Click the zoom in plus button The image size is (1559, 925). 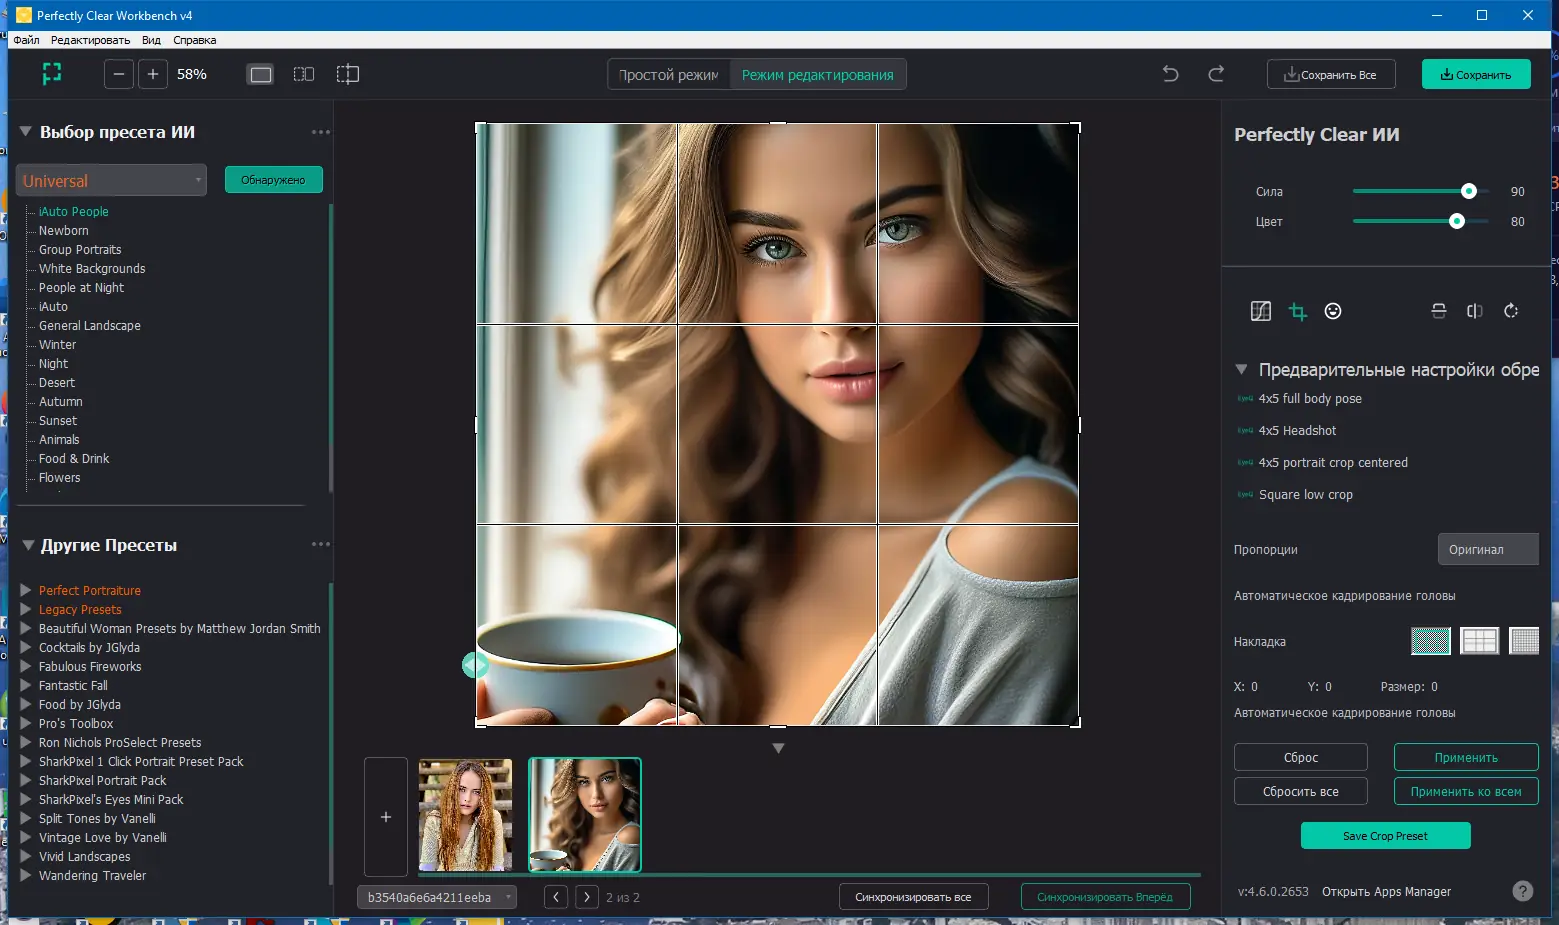[x=153, y=74]
